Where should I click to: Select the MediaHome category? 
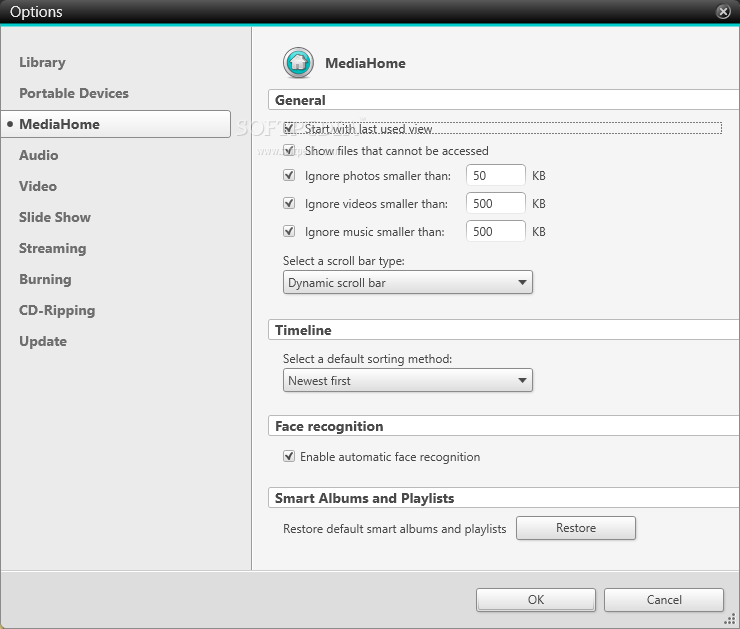pyautogui.click(x=116, y=124)
